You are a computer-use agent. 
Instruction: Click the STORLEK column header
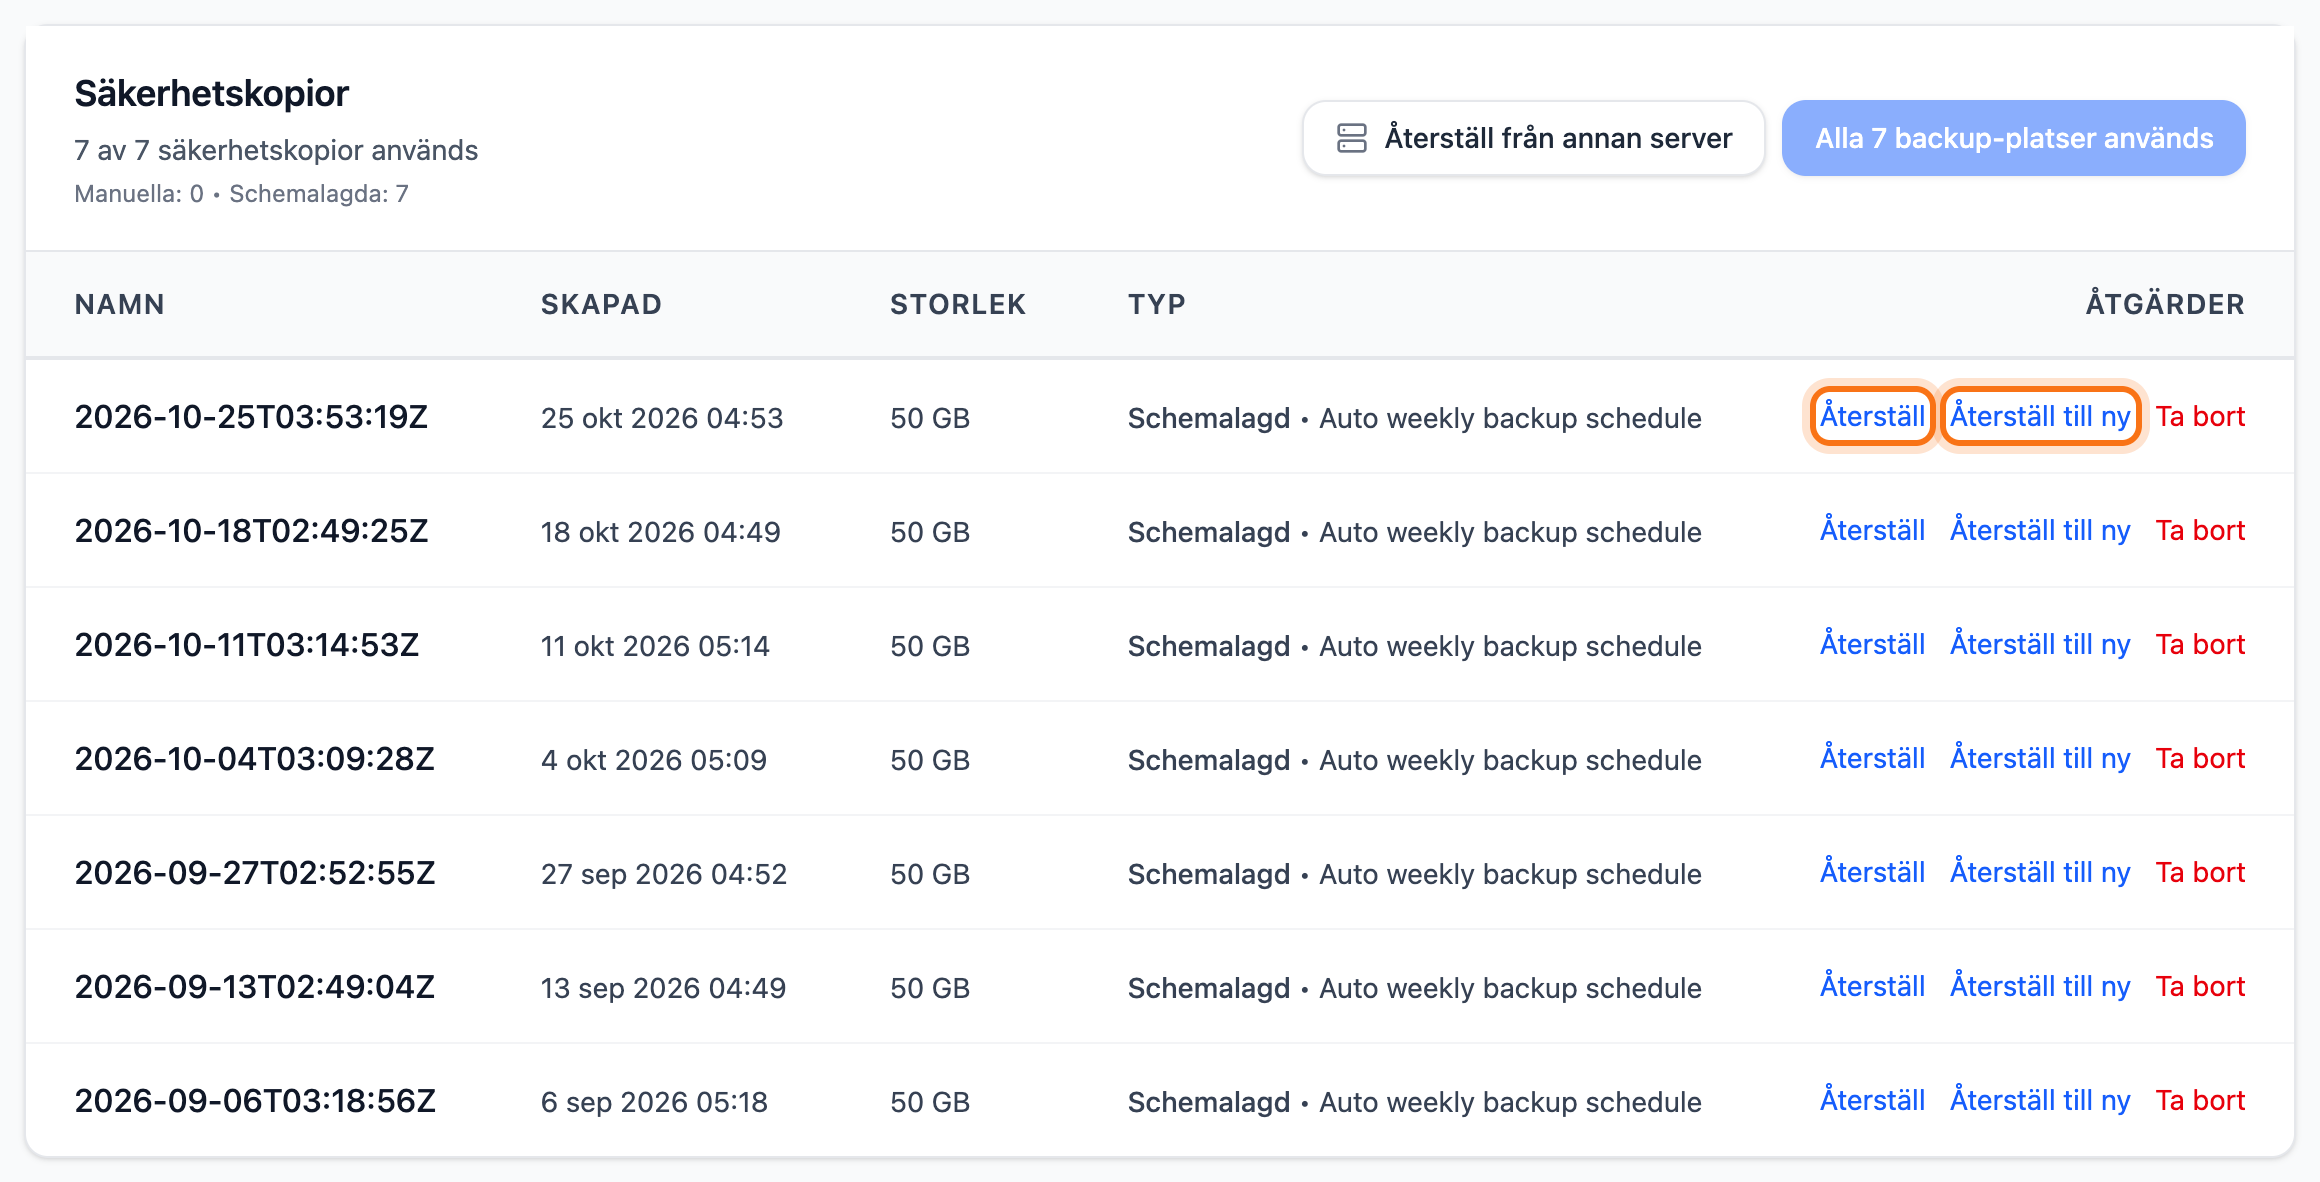click(x=958, y=304)
